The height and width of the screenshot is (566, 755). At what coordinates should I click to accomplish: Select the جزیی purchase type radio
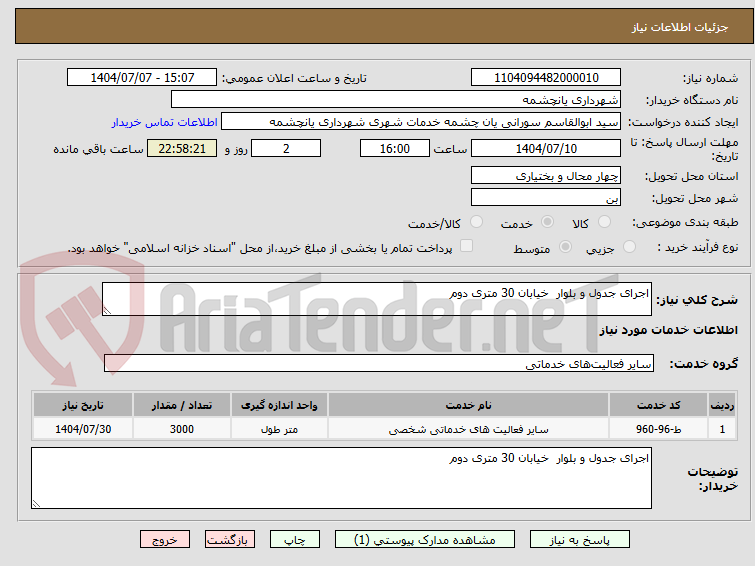coord(629,247)
